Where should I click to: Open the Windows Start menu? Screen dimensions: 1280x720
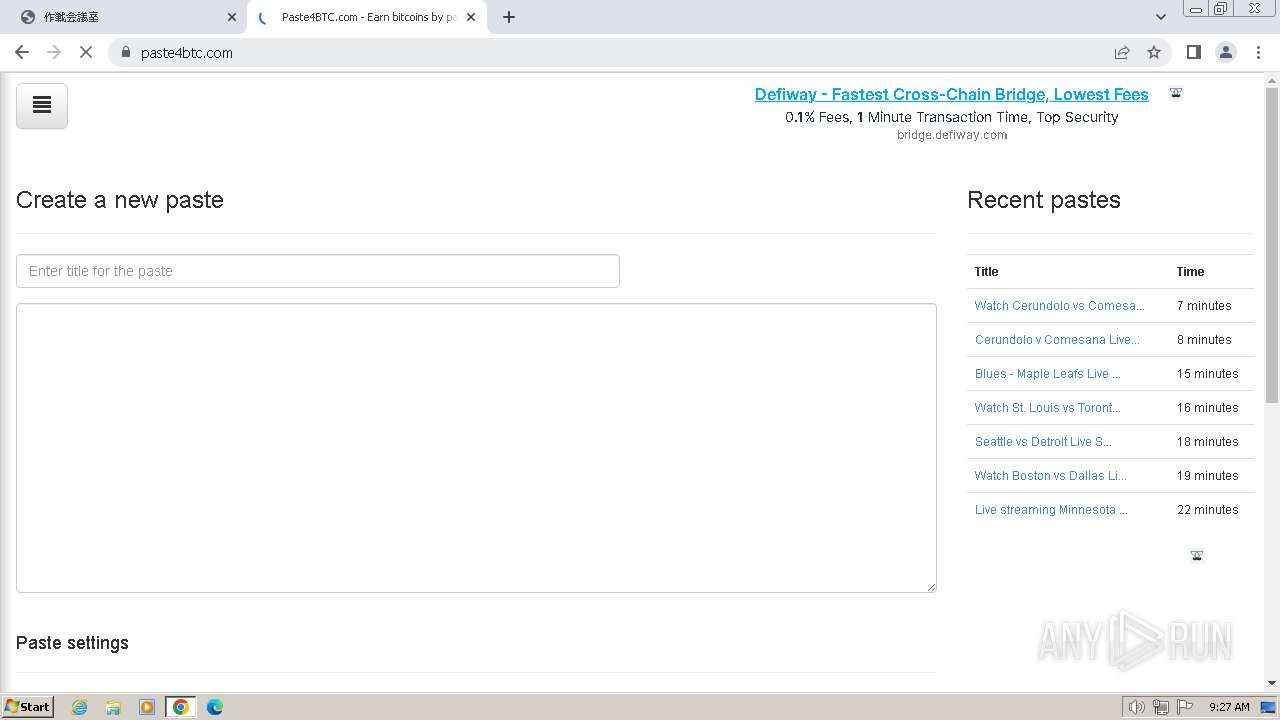[28, 707]
